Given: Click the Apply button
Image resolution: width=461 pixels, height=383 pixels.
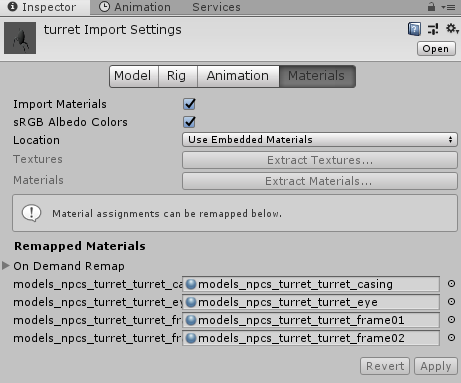Looking at the screenshot, I should coord(436,366).
